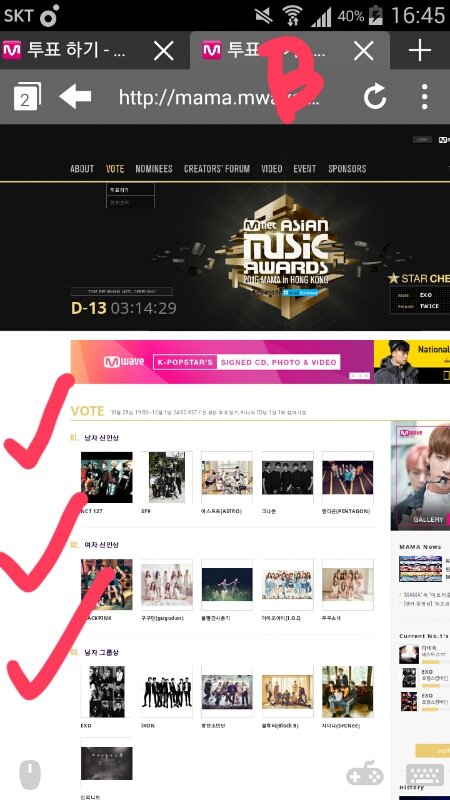Tap the browser back arrow

[x=75, y=96]
